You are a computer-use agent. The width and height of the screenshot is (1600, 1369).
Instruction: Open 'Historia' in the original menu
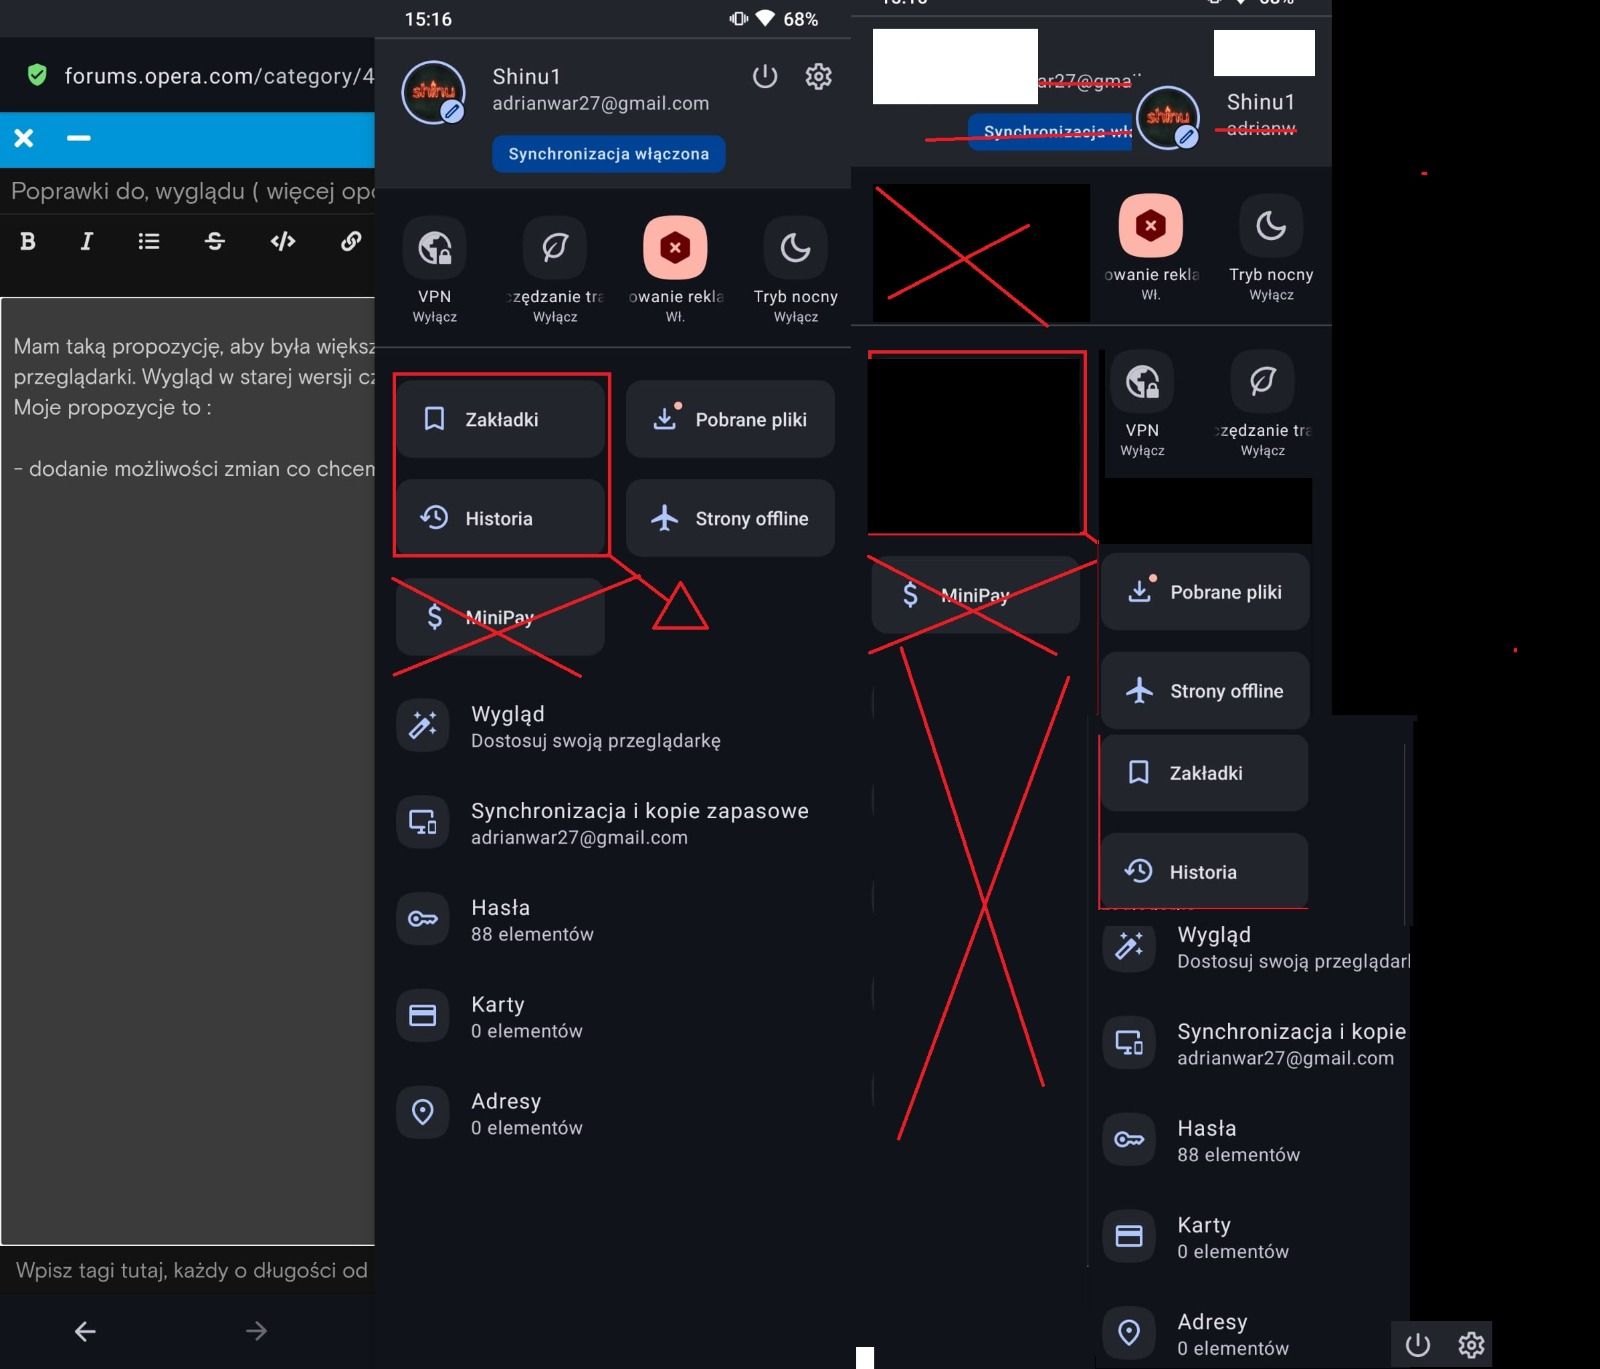pyautogui.click(x=500, y=518)
